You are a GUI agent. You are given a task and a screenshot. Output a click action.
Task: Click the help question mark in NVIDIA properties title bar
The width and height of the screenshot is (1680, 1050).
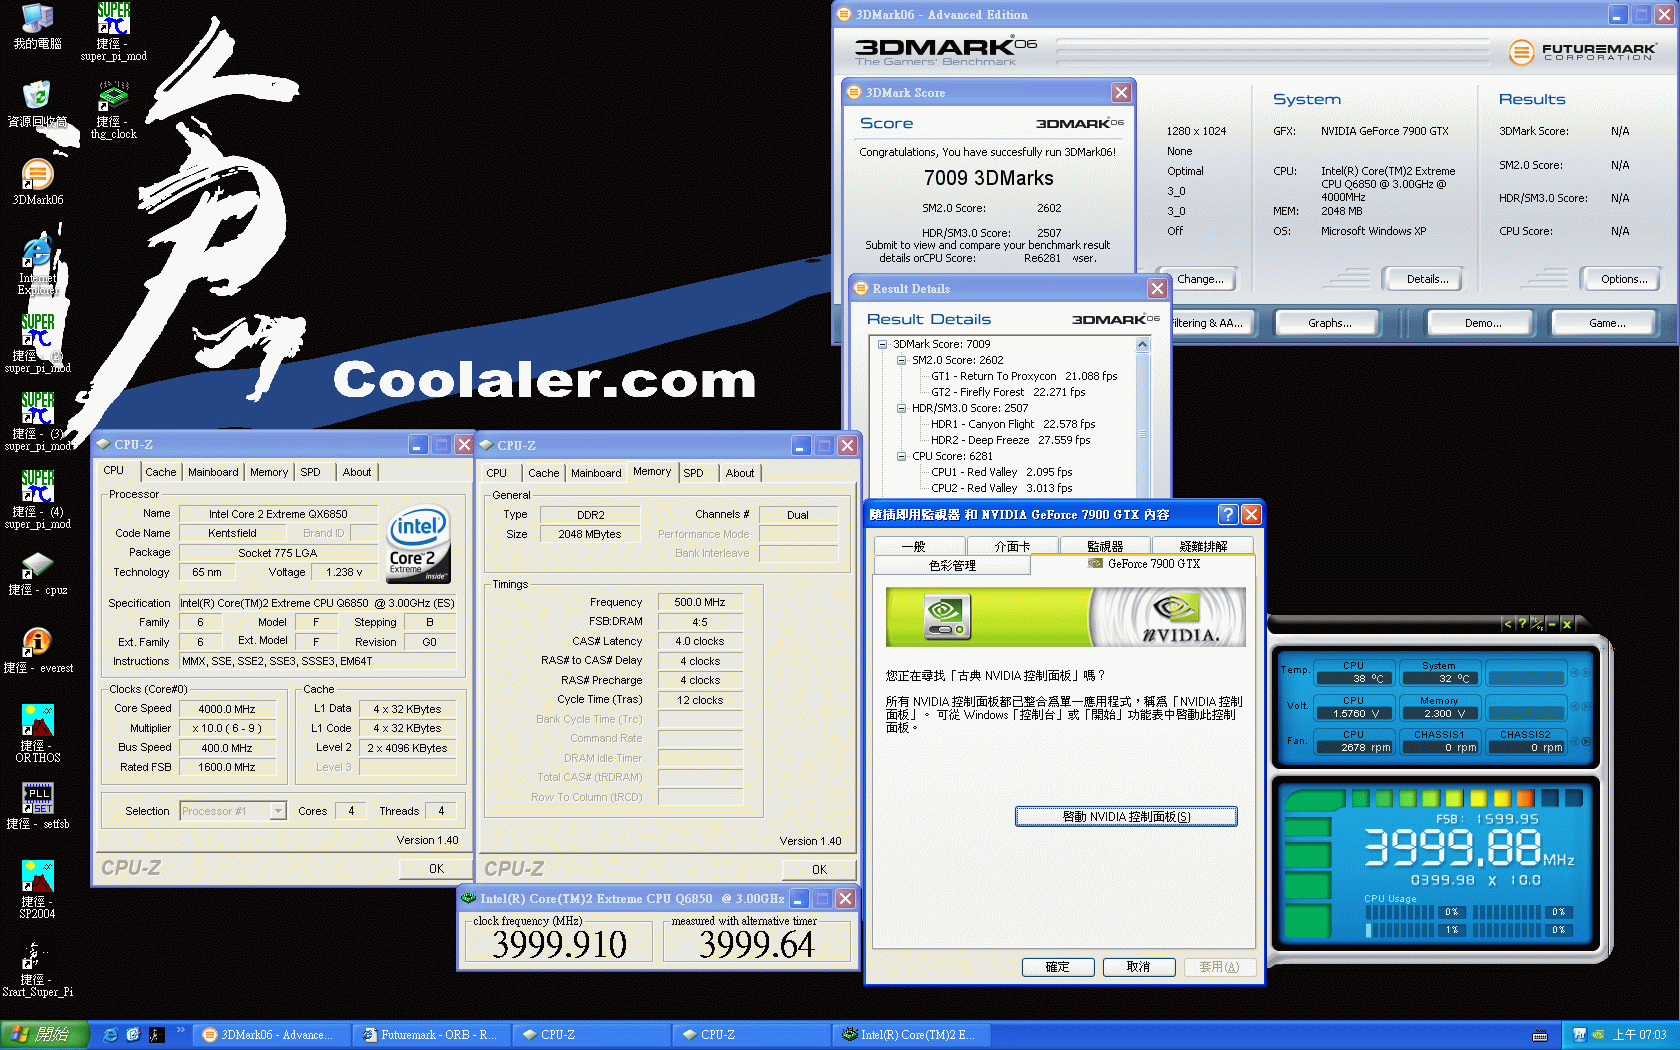(1228, 514)
